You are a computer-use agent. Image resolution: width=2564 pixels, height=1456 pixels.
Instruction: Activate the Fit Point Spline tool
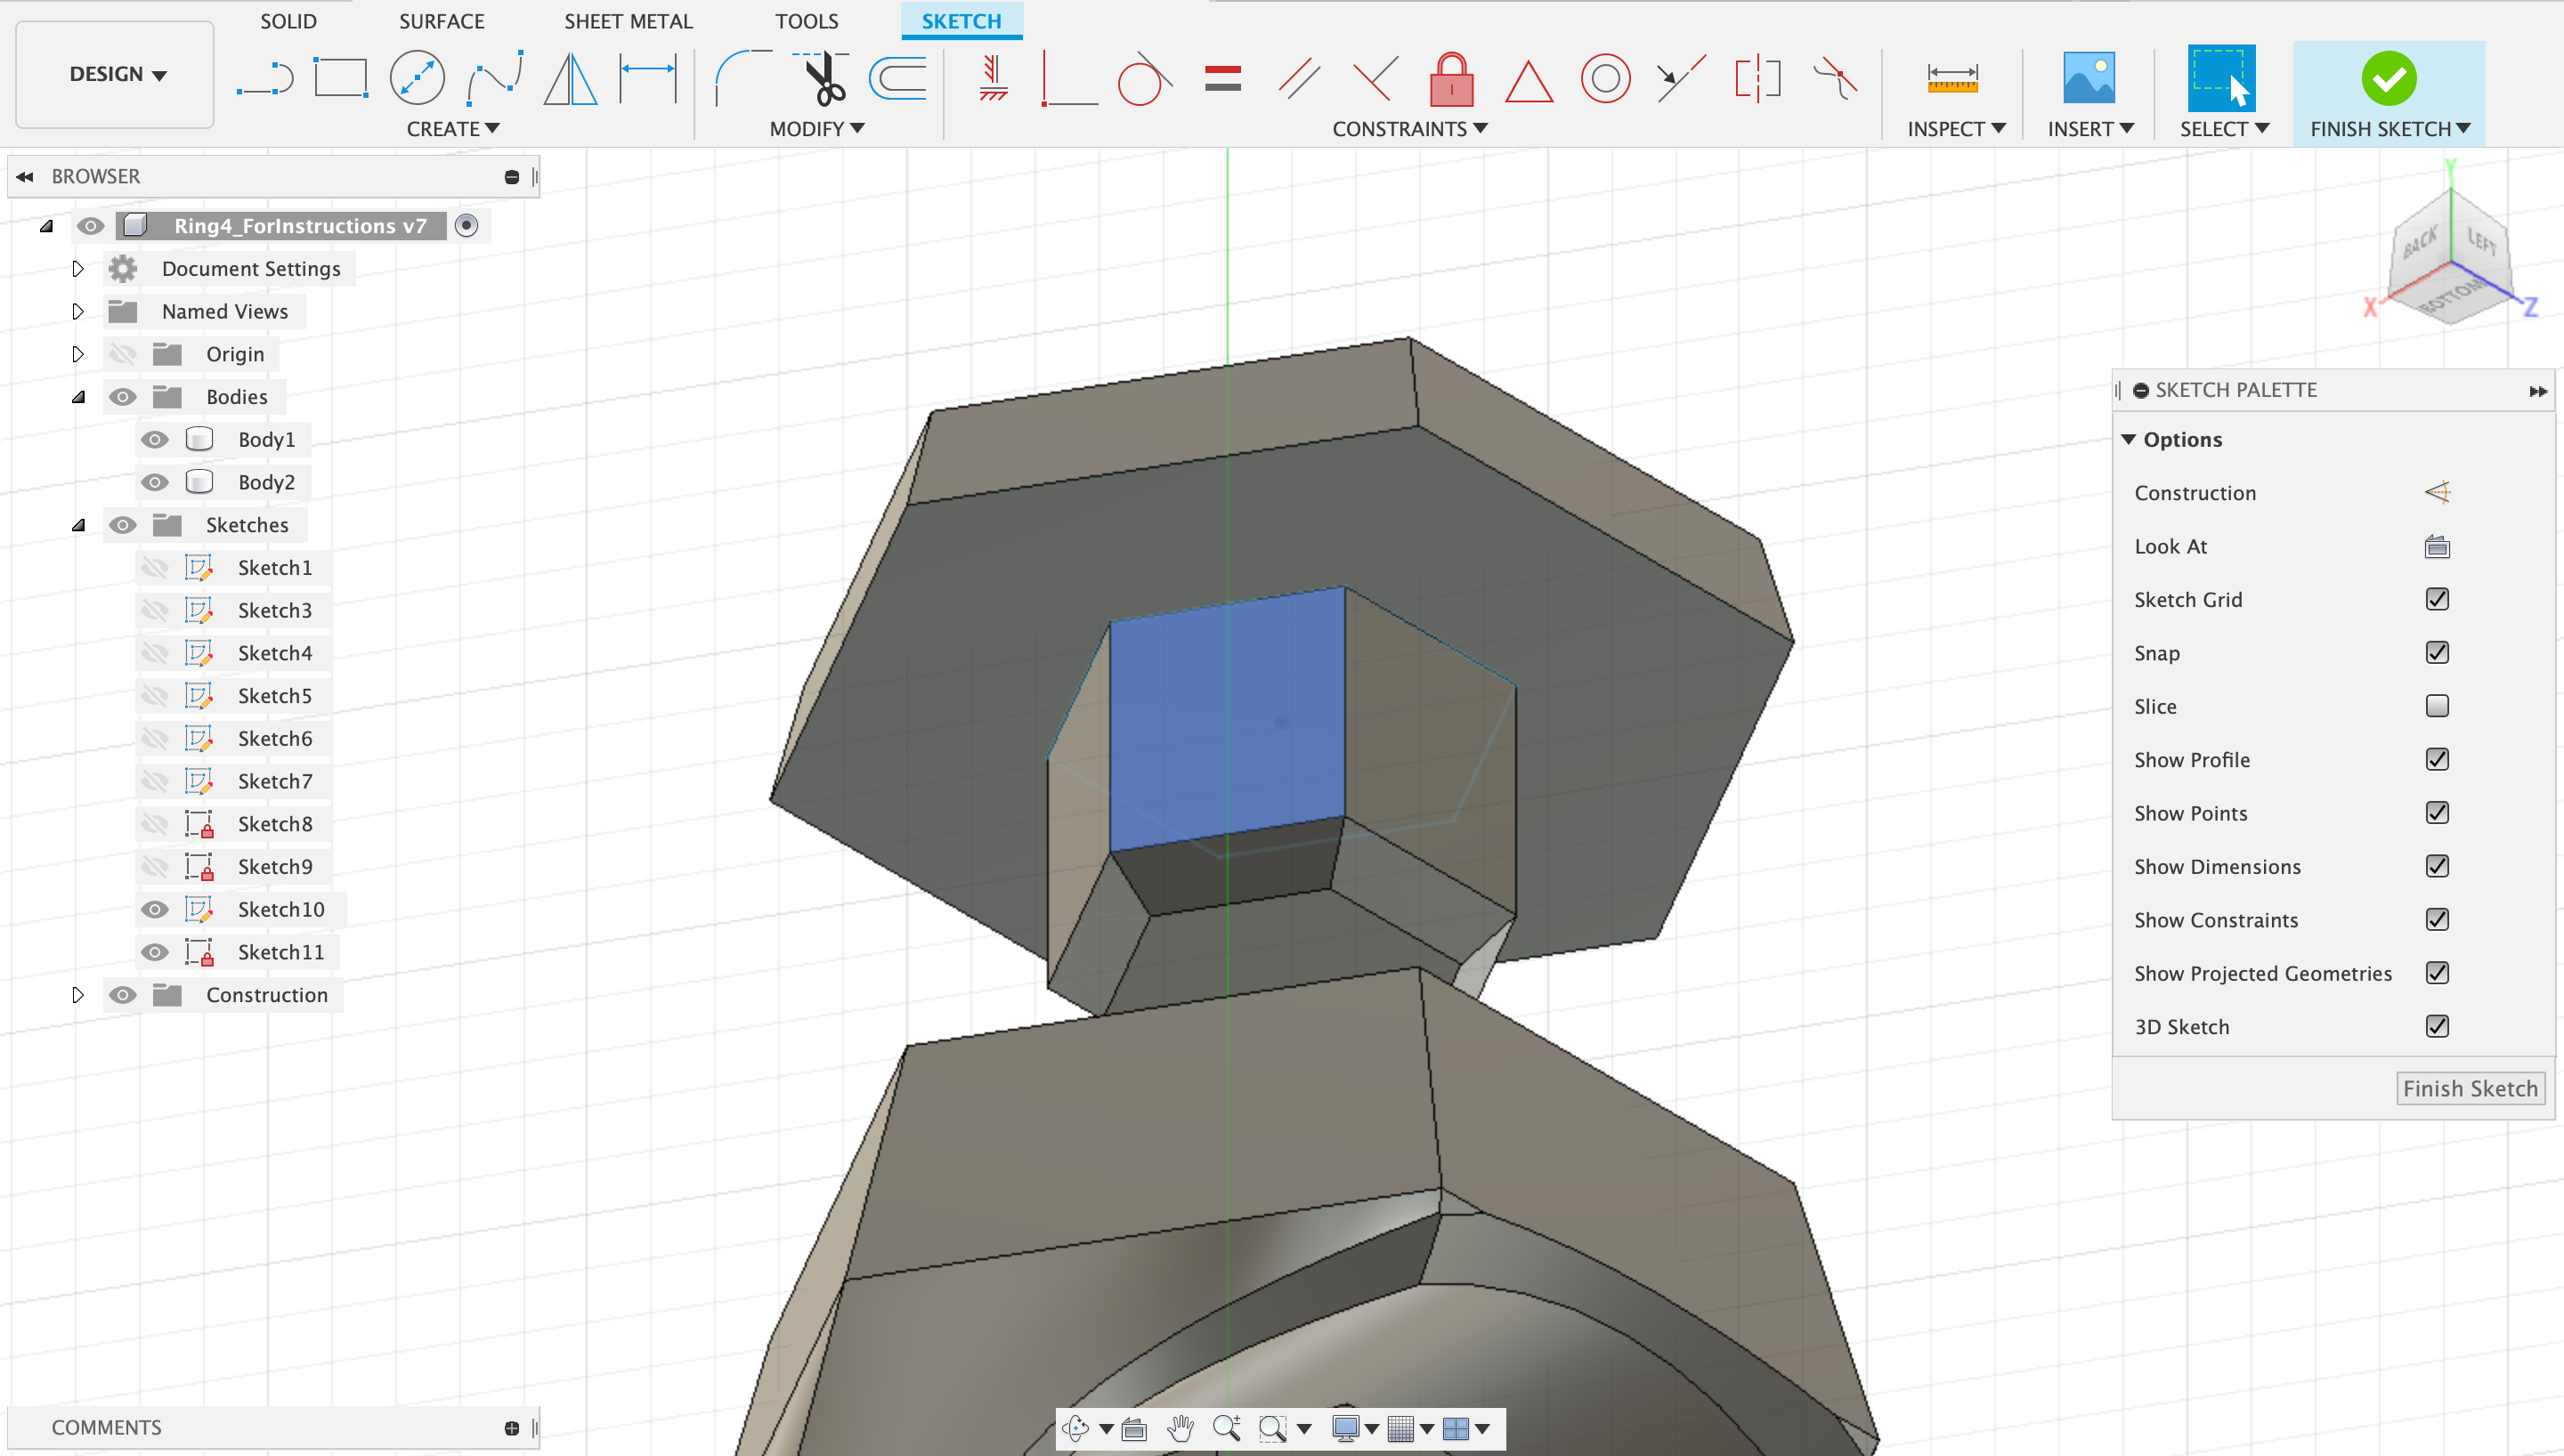tap(494, 78)
